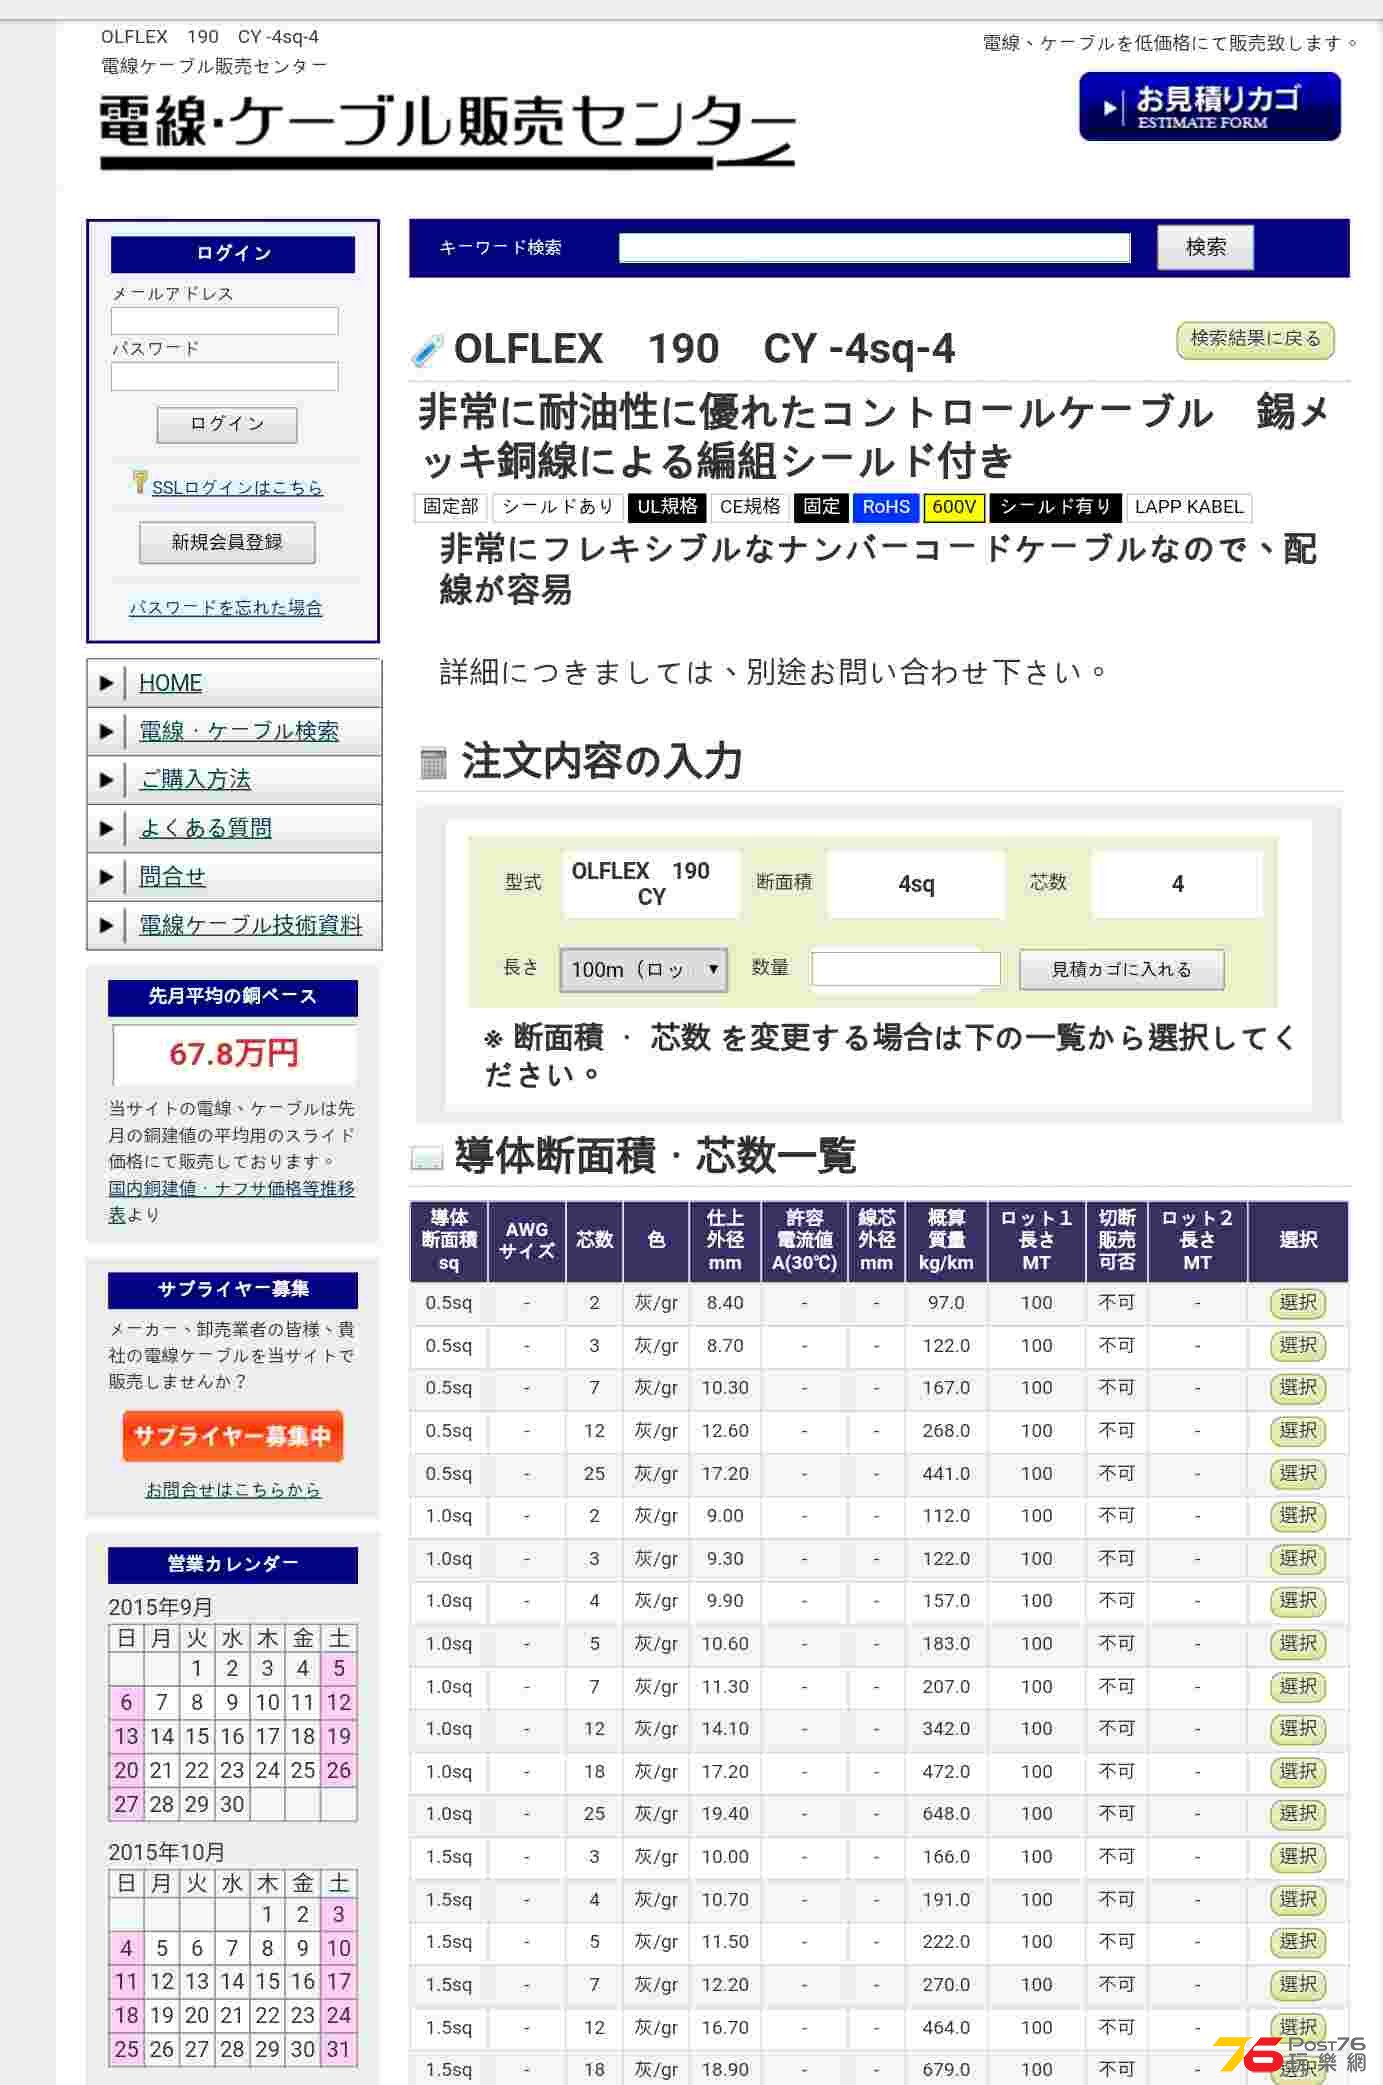Viewport: 1383px width, 2085px height.
Task: Click the 電線・ケーブル販売センター site logo
Action: [x=447, y=132]
